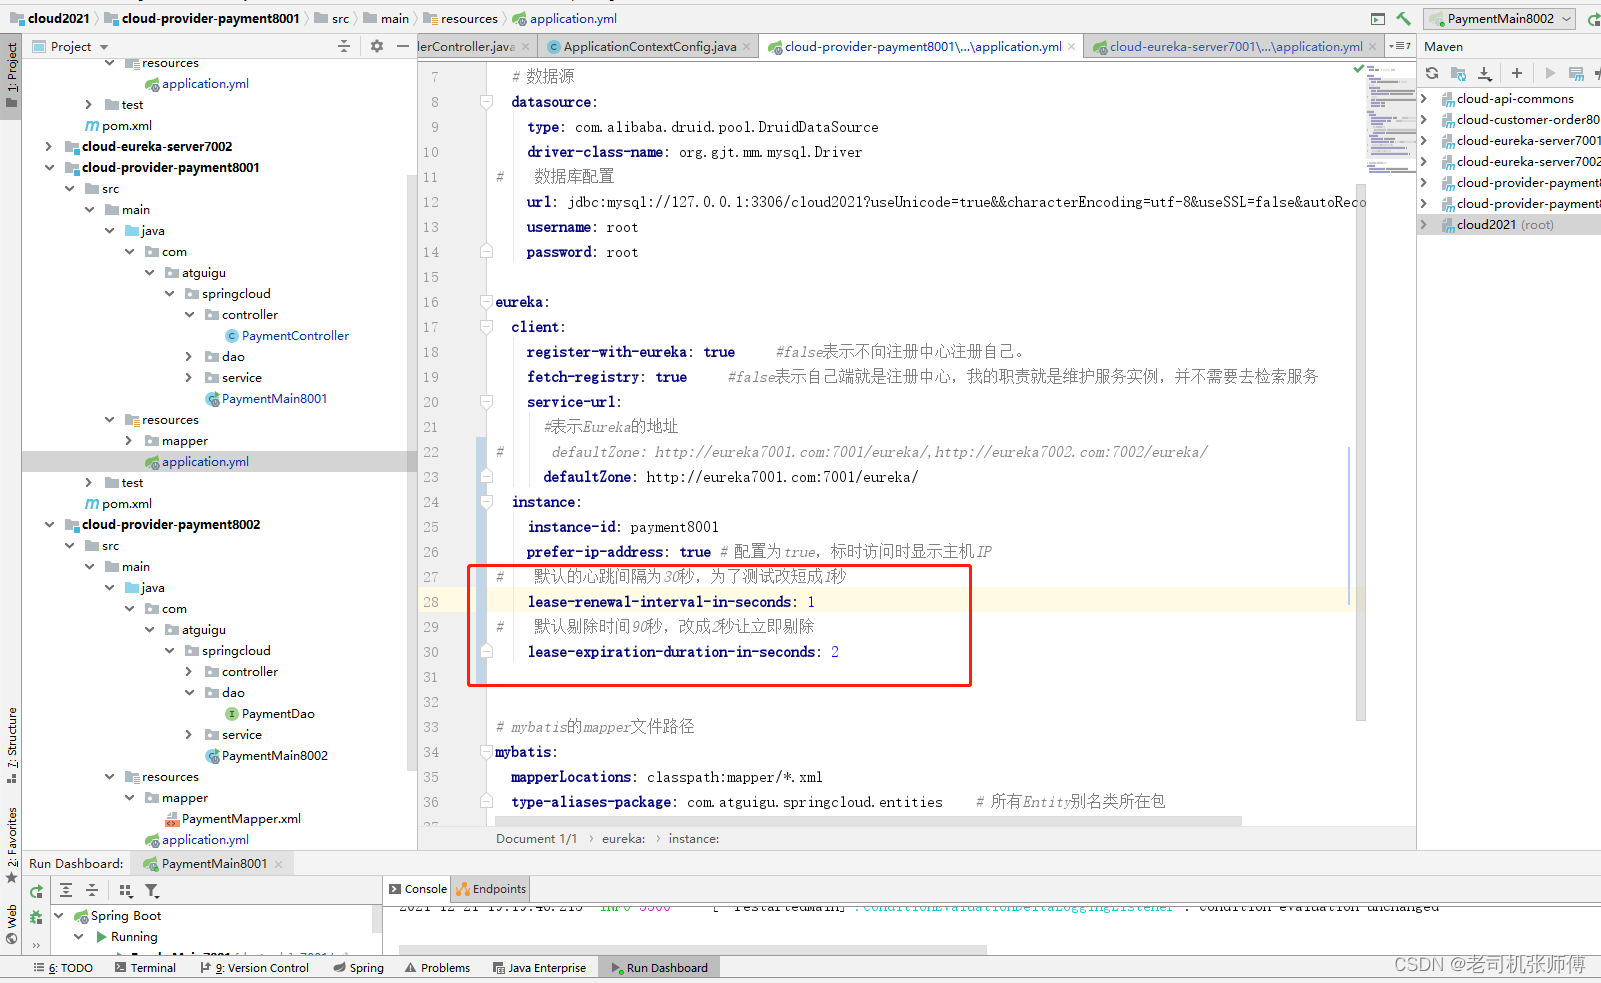Toggle the Web side tool window button

11,923
